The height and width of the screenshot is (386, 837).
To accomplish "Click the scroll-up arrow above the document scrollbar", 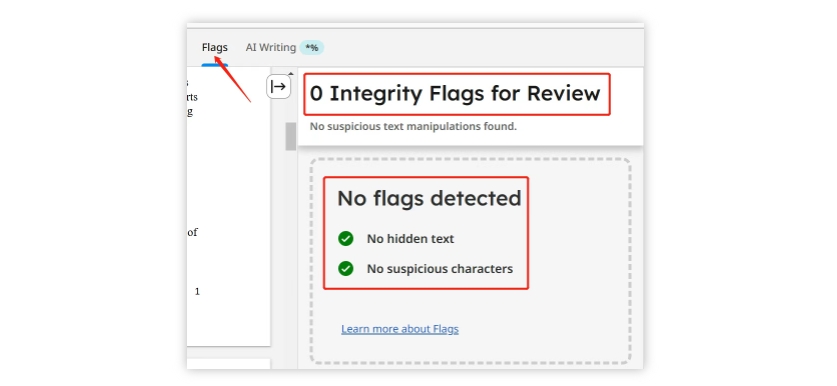I will tap(290, 74).
